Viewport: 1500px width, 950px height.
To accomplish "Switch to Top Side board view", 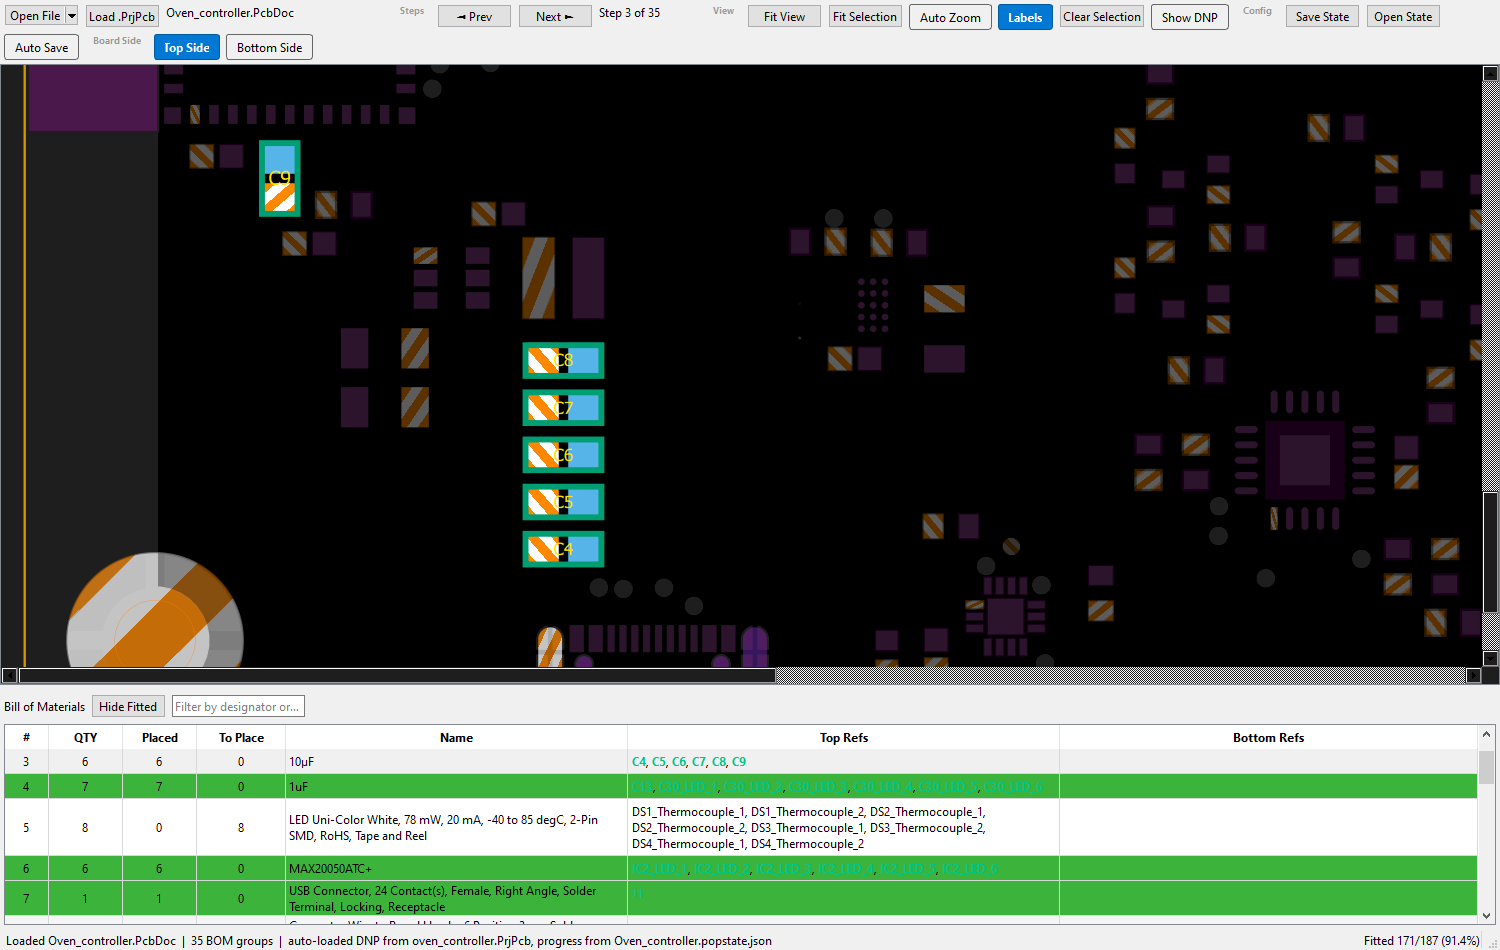I will 187,47.
